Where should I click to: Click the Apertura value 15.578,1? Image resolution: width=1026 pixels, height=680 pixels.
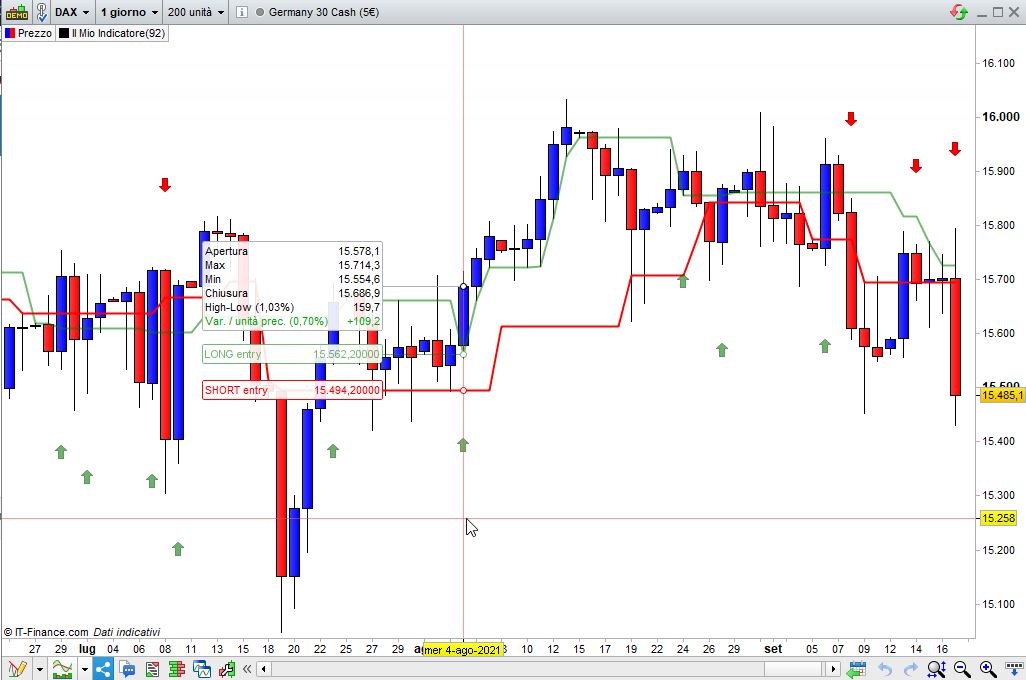click(x=359, y=251)
